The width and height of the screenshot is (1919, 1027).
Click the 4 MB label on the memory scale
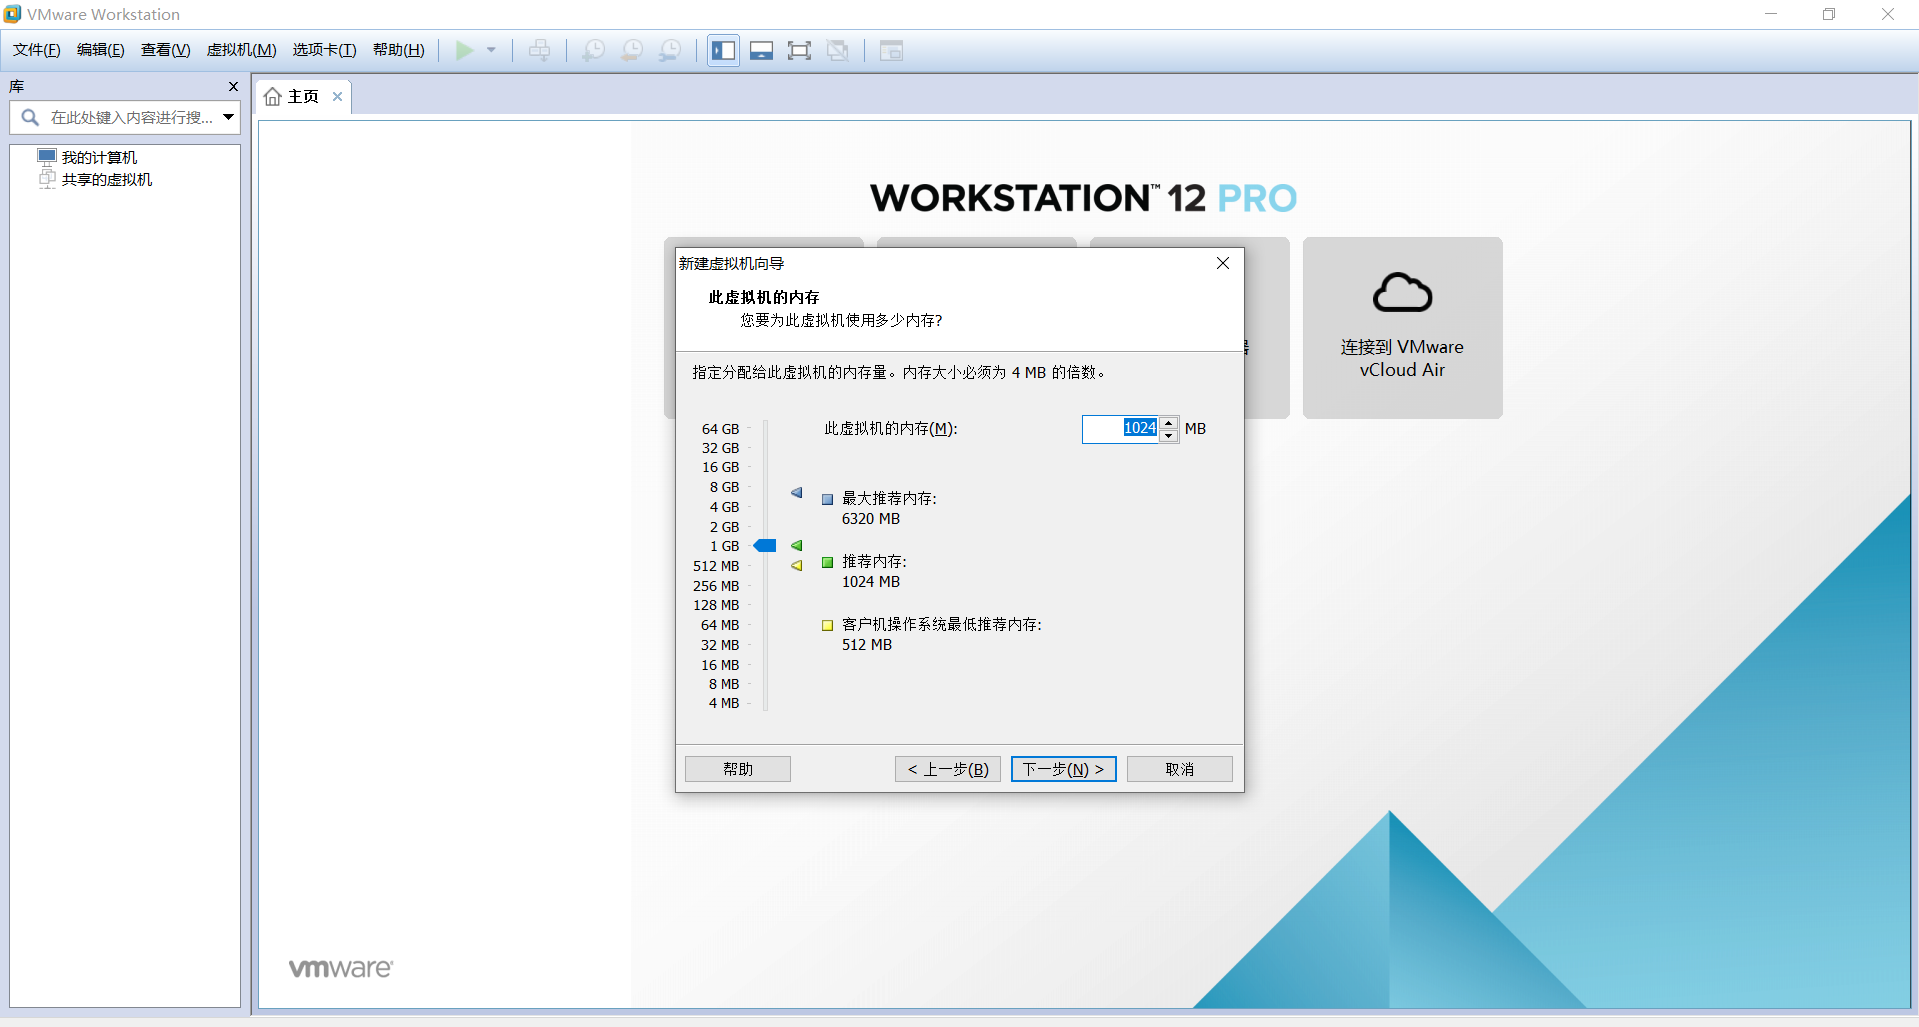coord(724,703)
